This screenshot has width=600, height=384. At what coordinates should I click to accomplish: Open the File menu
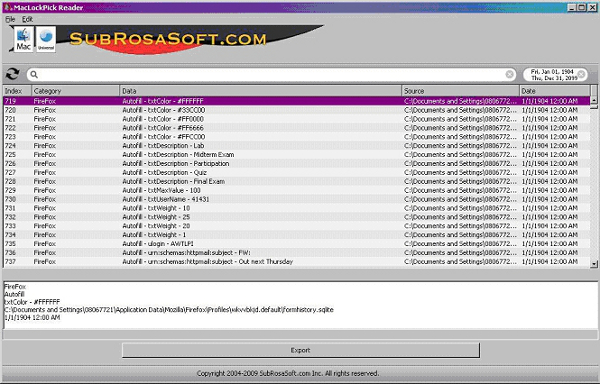tap(10, 19)
